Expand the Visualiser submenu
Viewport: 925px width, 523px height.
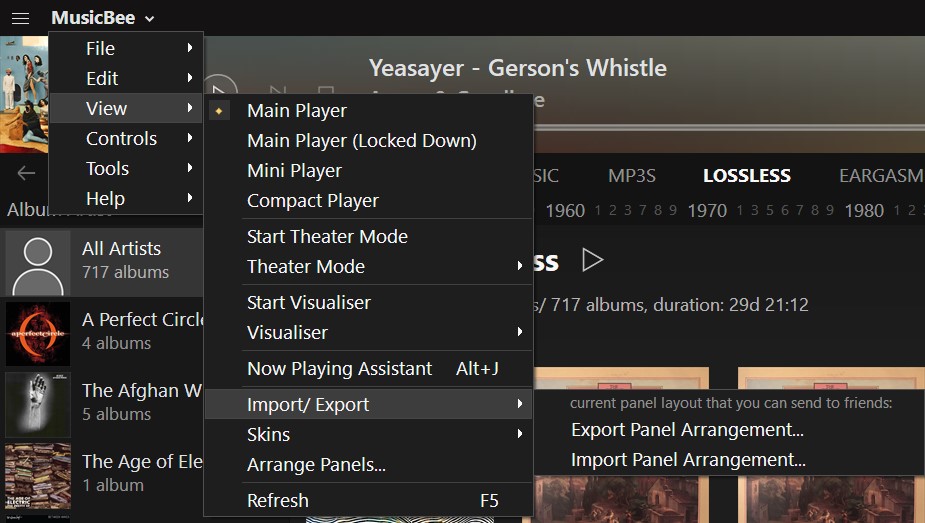369,333
